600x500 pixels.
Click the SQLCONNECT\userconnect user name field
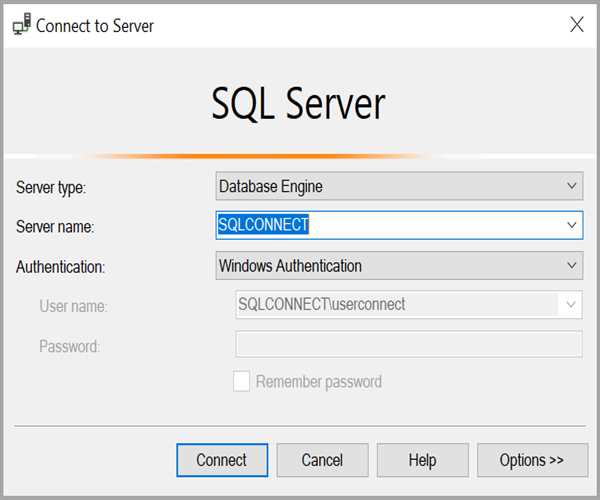(390, 305)
